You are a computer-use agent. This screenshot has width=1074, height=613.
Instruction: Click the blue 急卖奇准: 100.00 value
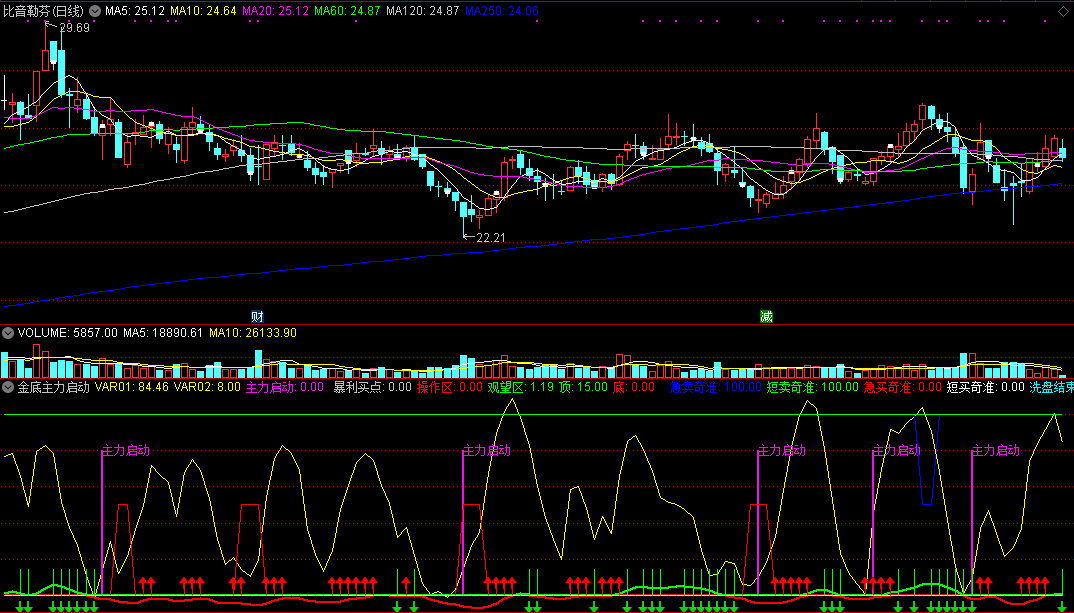pyautogui.click(x=715, y=387)
